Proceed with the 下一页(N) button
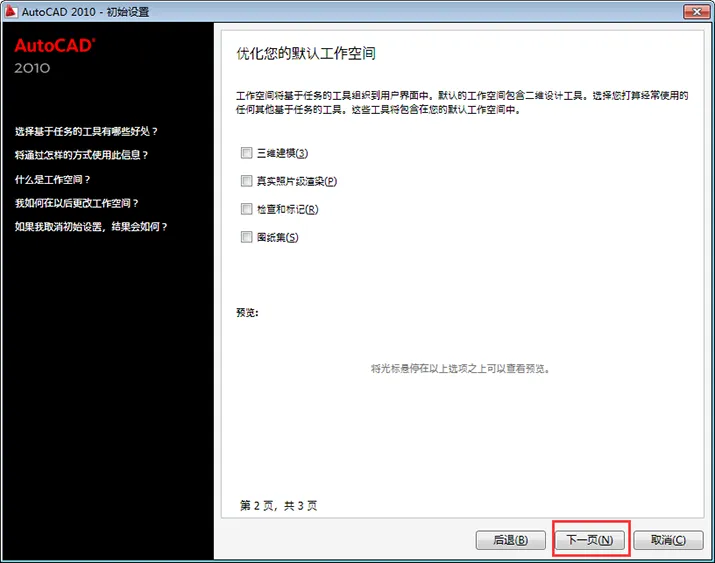The image size is (715, 563). (x=590, y=540)
